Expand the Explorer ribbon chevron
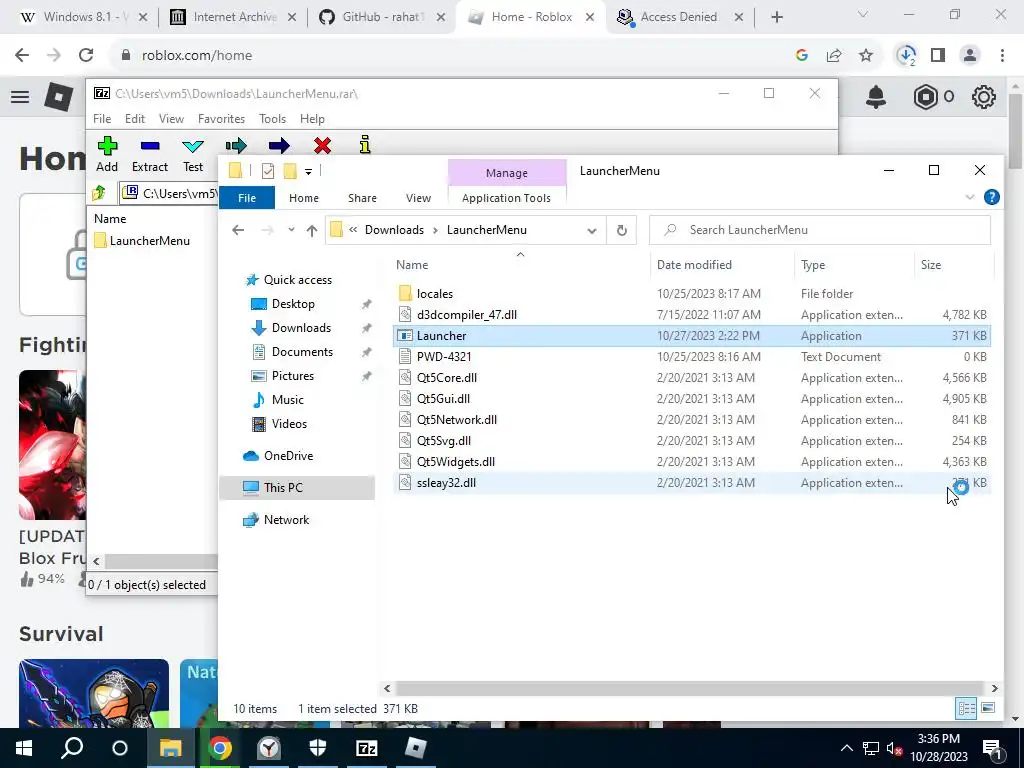The width and height of the screenshot is (1024, 768). point(970,197)
